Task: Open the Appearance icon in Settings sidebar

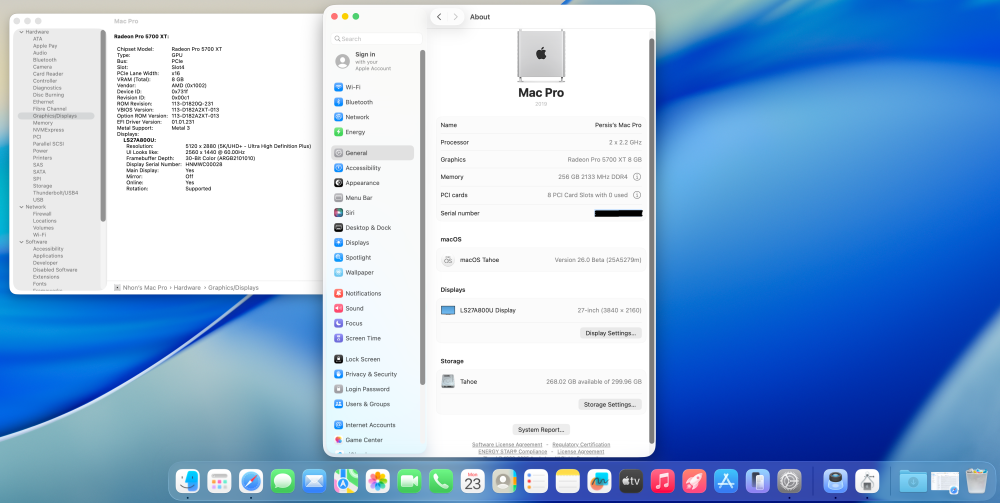Action: tap(339, 183)
